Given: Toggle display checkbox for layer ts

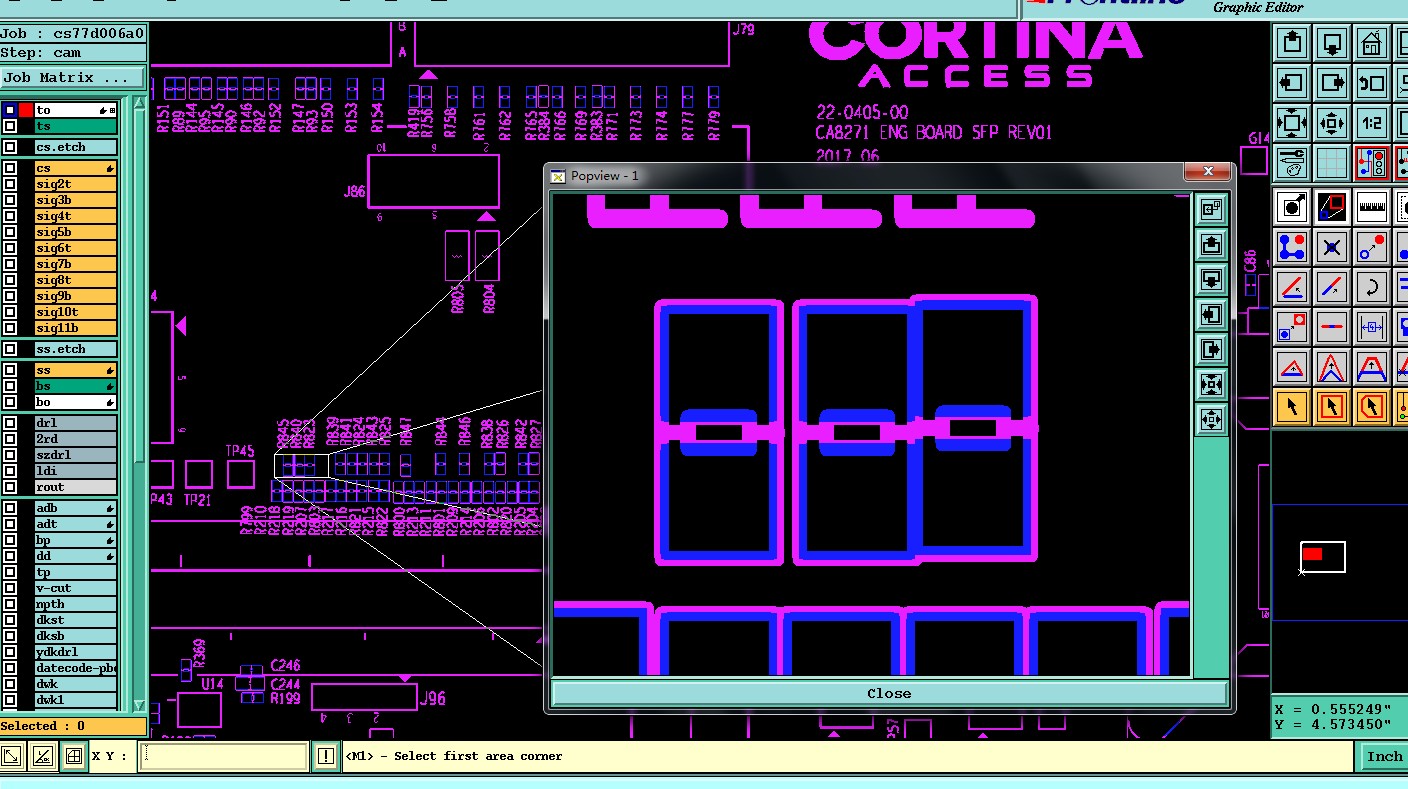Looking at the screenshot, I should pyautogui.click(x=10, y=126).
